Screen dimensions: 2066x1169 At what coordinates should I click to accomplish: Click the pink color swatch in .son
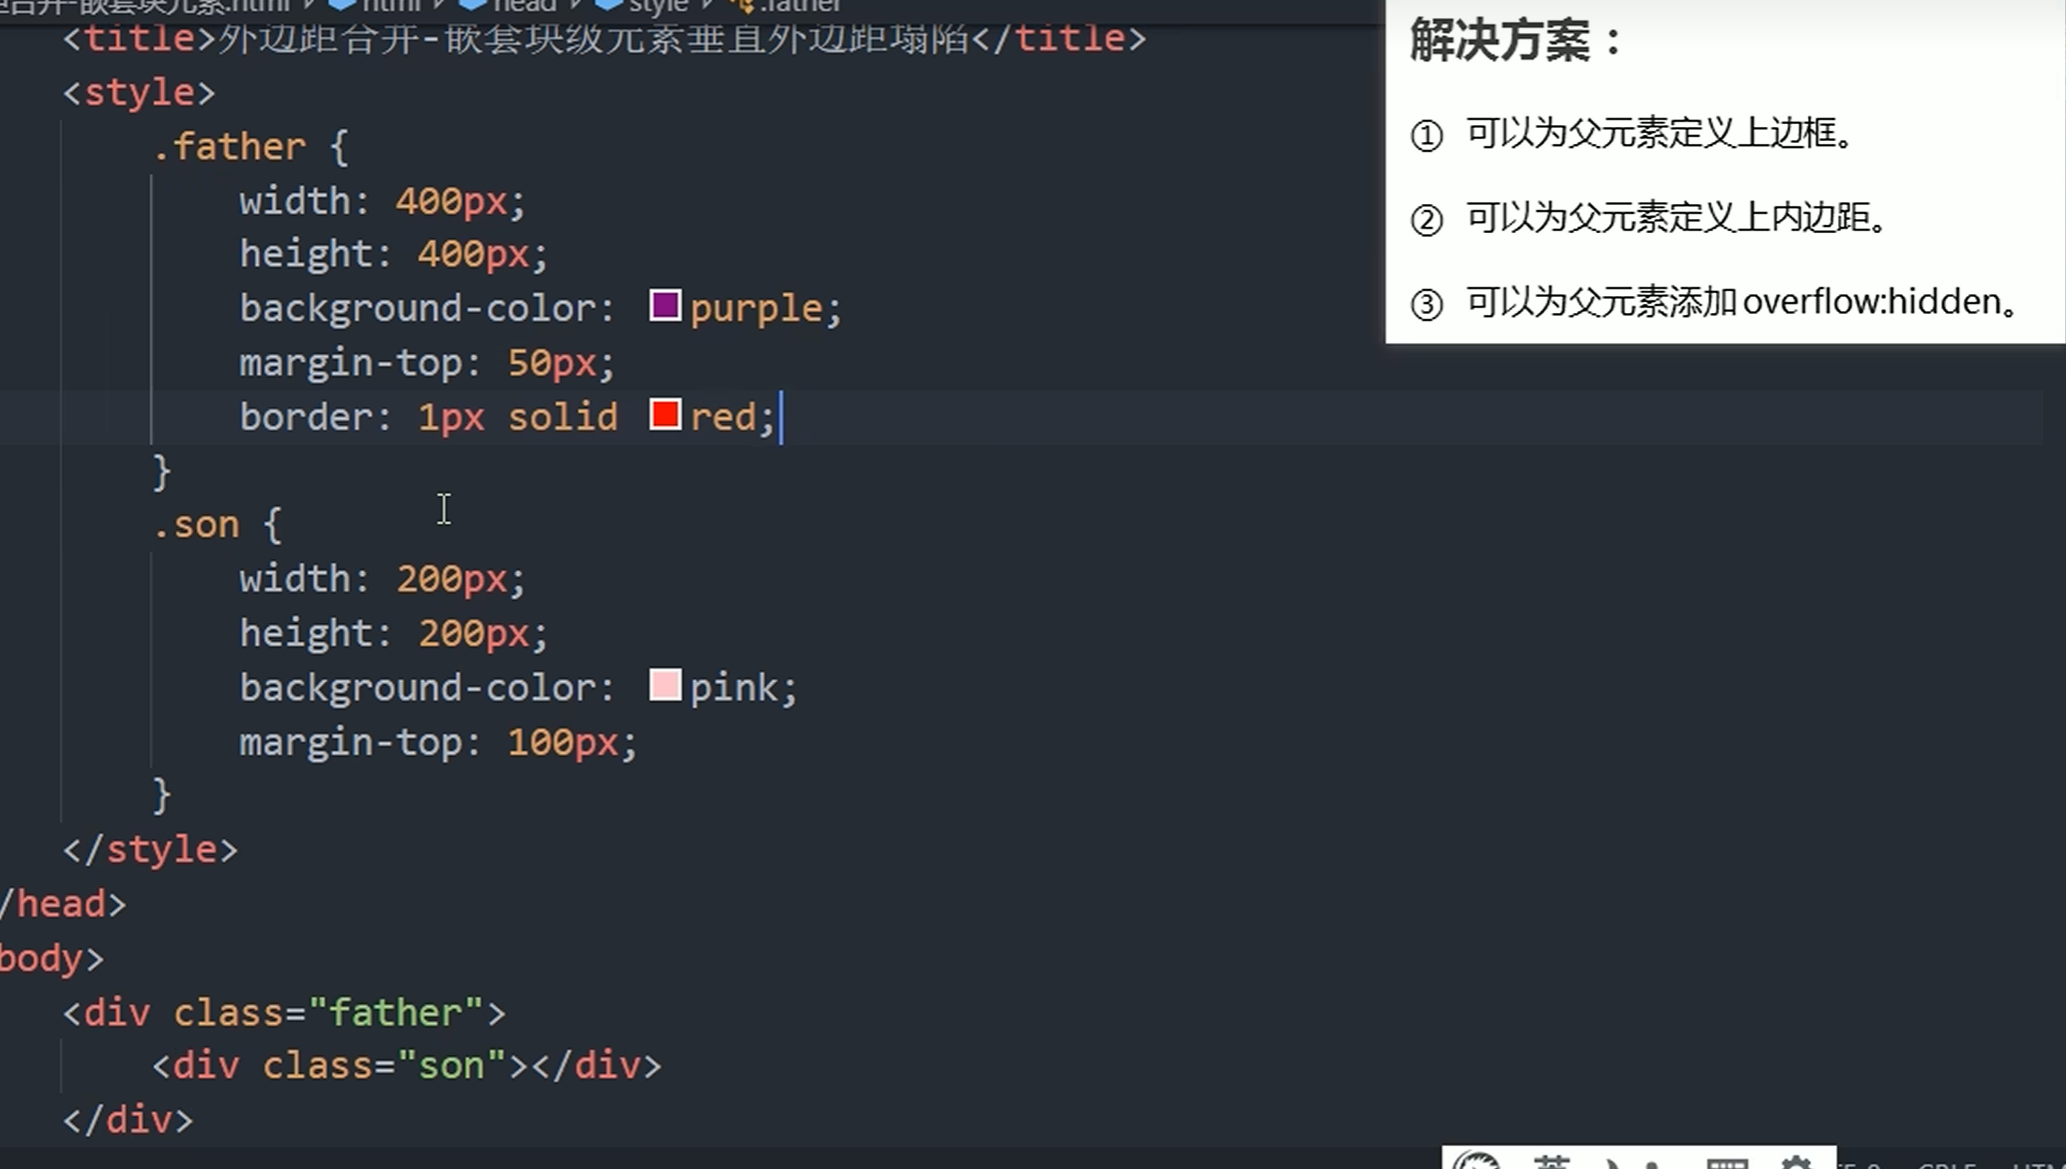coord(665,685)
